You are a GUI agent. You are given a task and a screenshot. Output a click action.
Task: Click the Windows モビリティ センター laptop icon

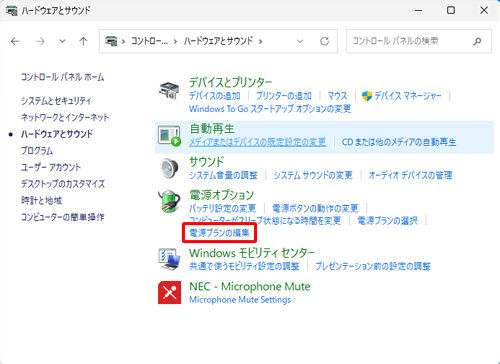169,259
